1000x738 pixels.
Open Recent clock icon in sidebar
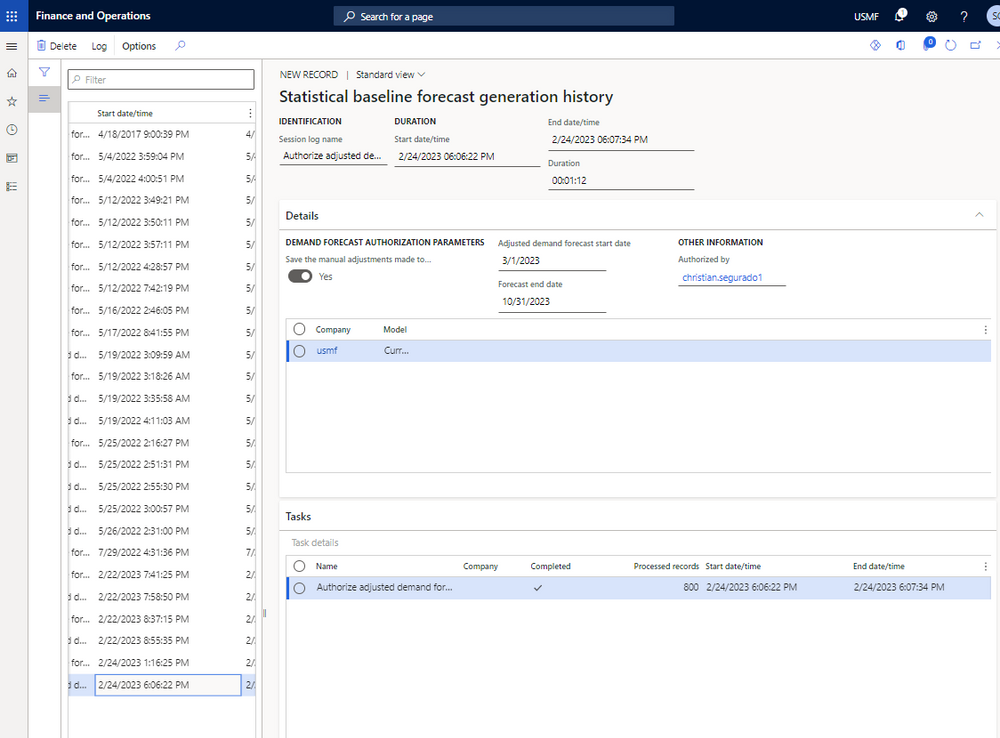[12, 130]
